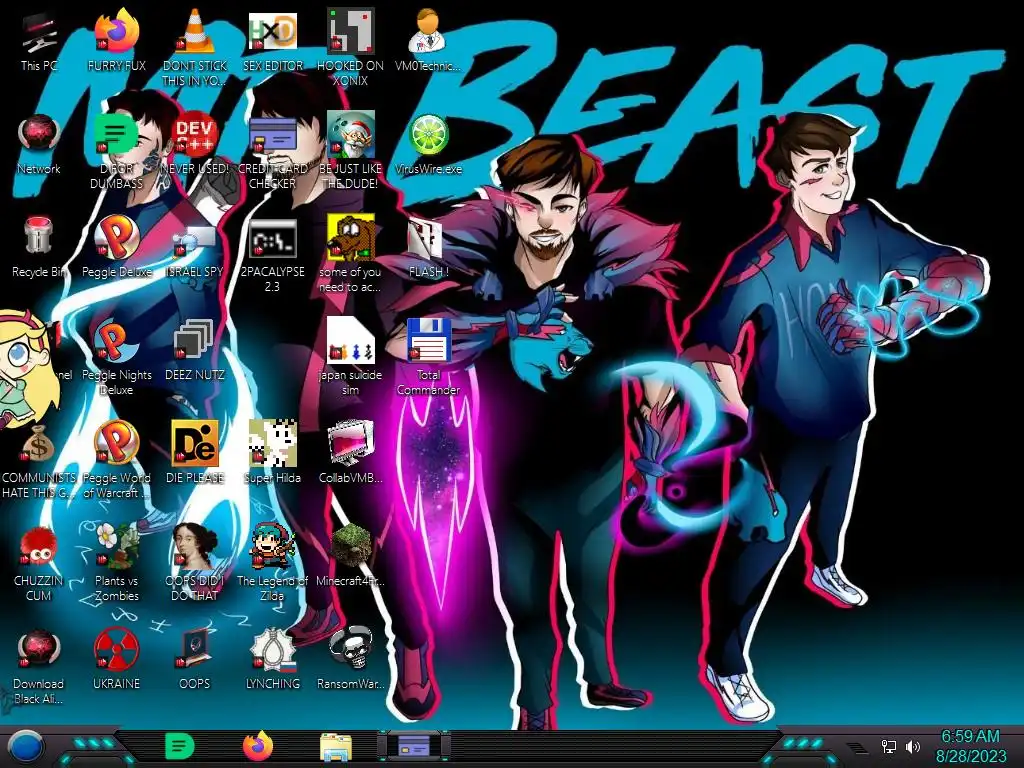Select the Total Commander floppy icon
Screen dimensions: 1024x768
click(428, 340)
